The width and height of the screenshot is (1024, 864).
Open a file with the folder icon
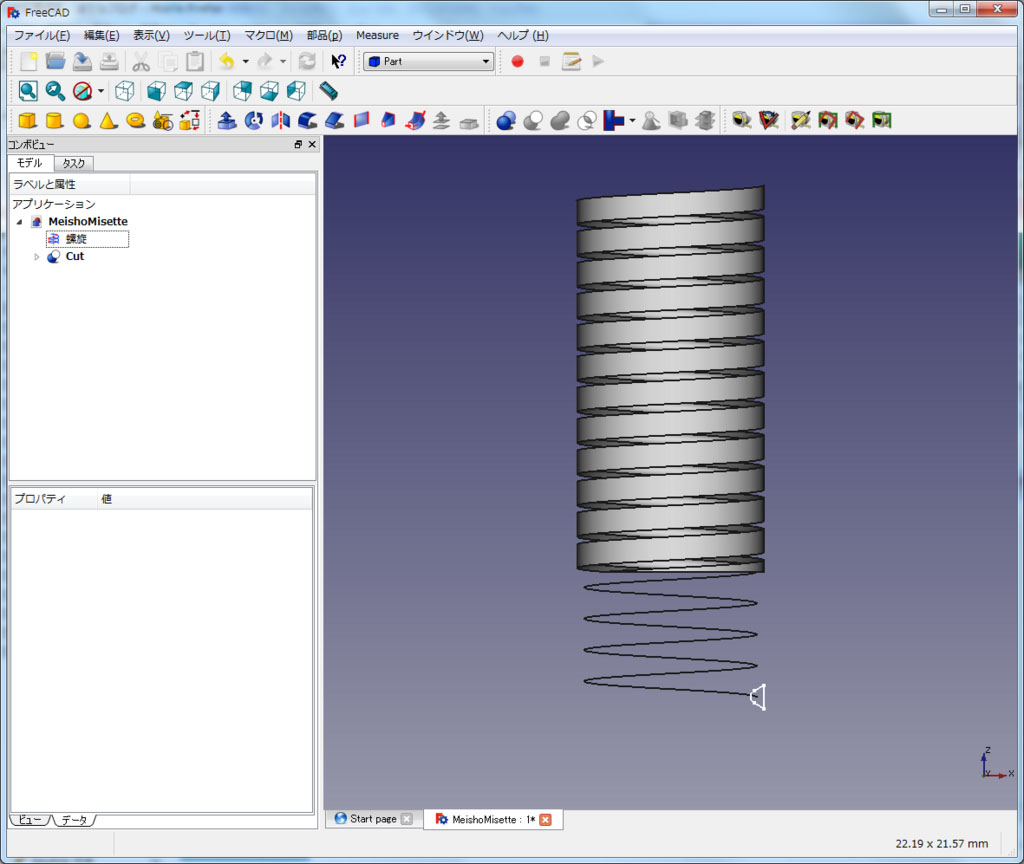tap(56, 61)
